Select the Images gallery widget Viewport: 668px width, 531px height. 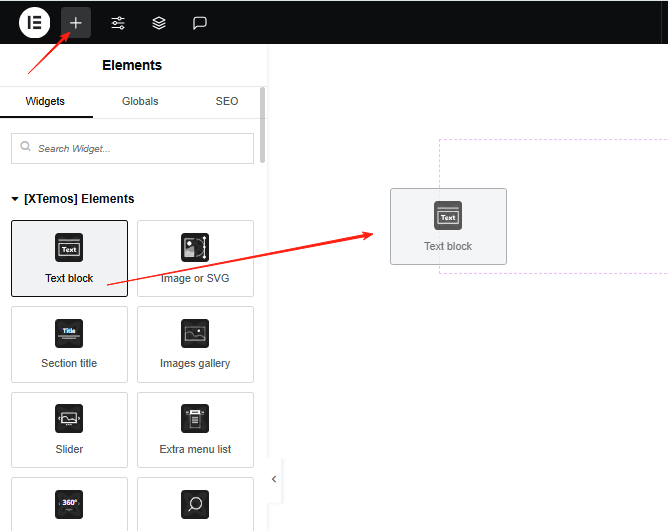click(x=195, y=344)
